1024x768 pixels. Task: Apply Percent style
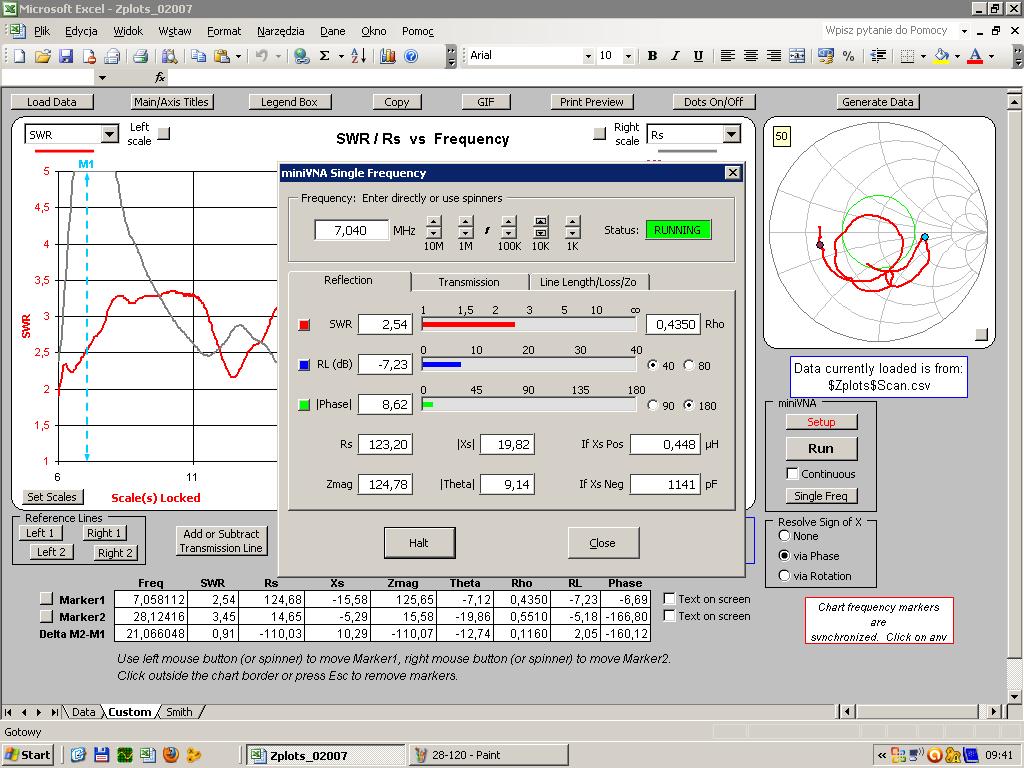[848, 56]
